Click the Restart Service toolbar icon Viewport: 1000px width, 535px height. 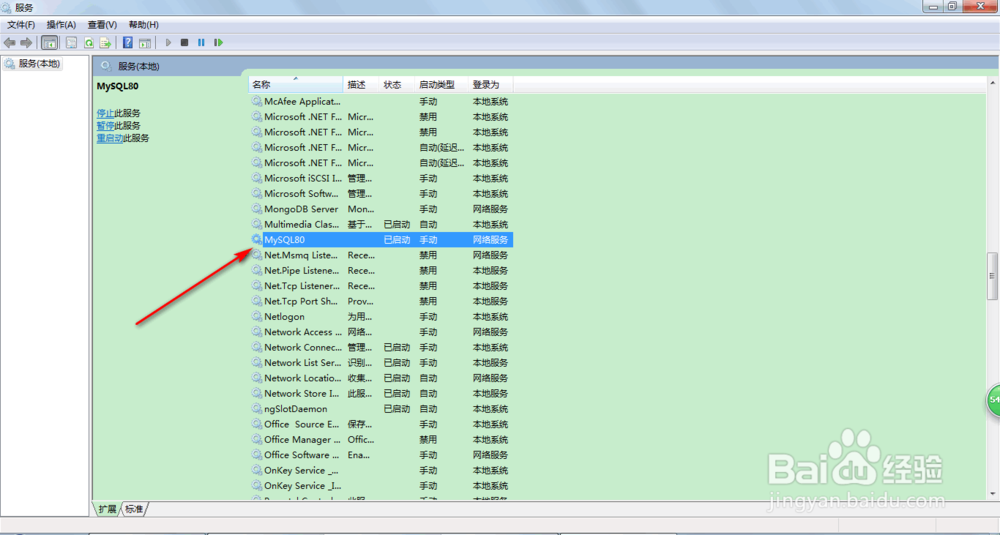tap(218, 43)
